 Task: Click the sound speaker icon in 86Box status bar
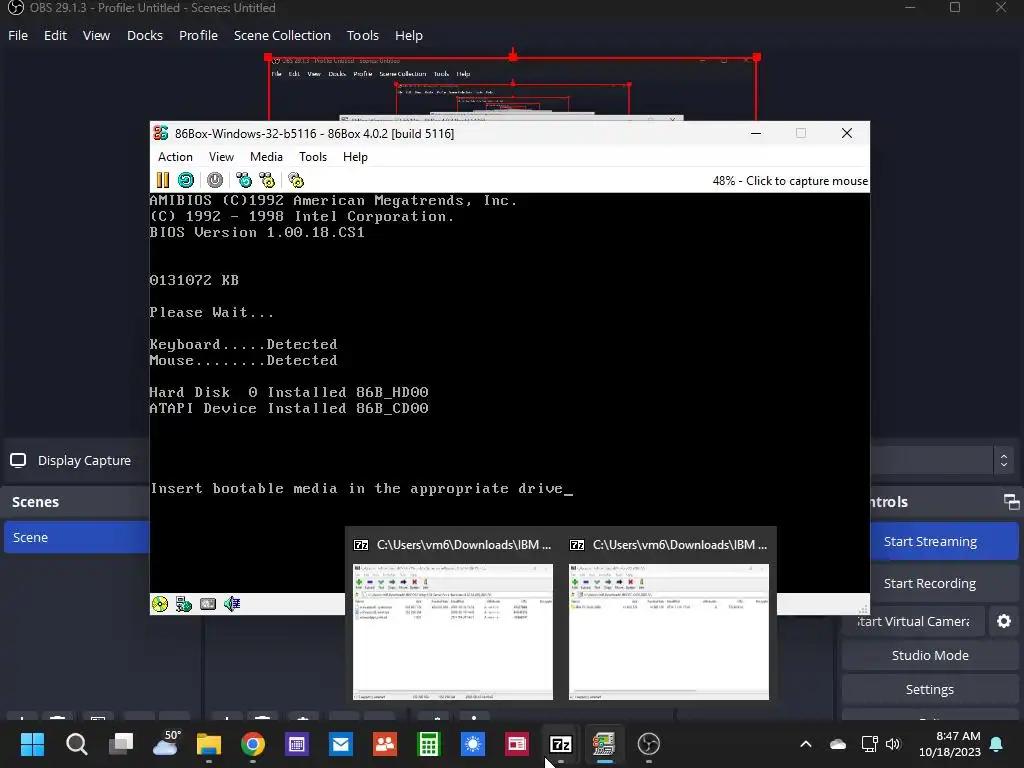pyautogui.click(x=232, y=604)
